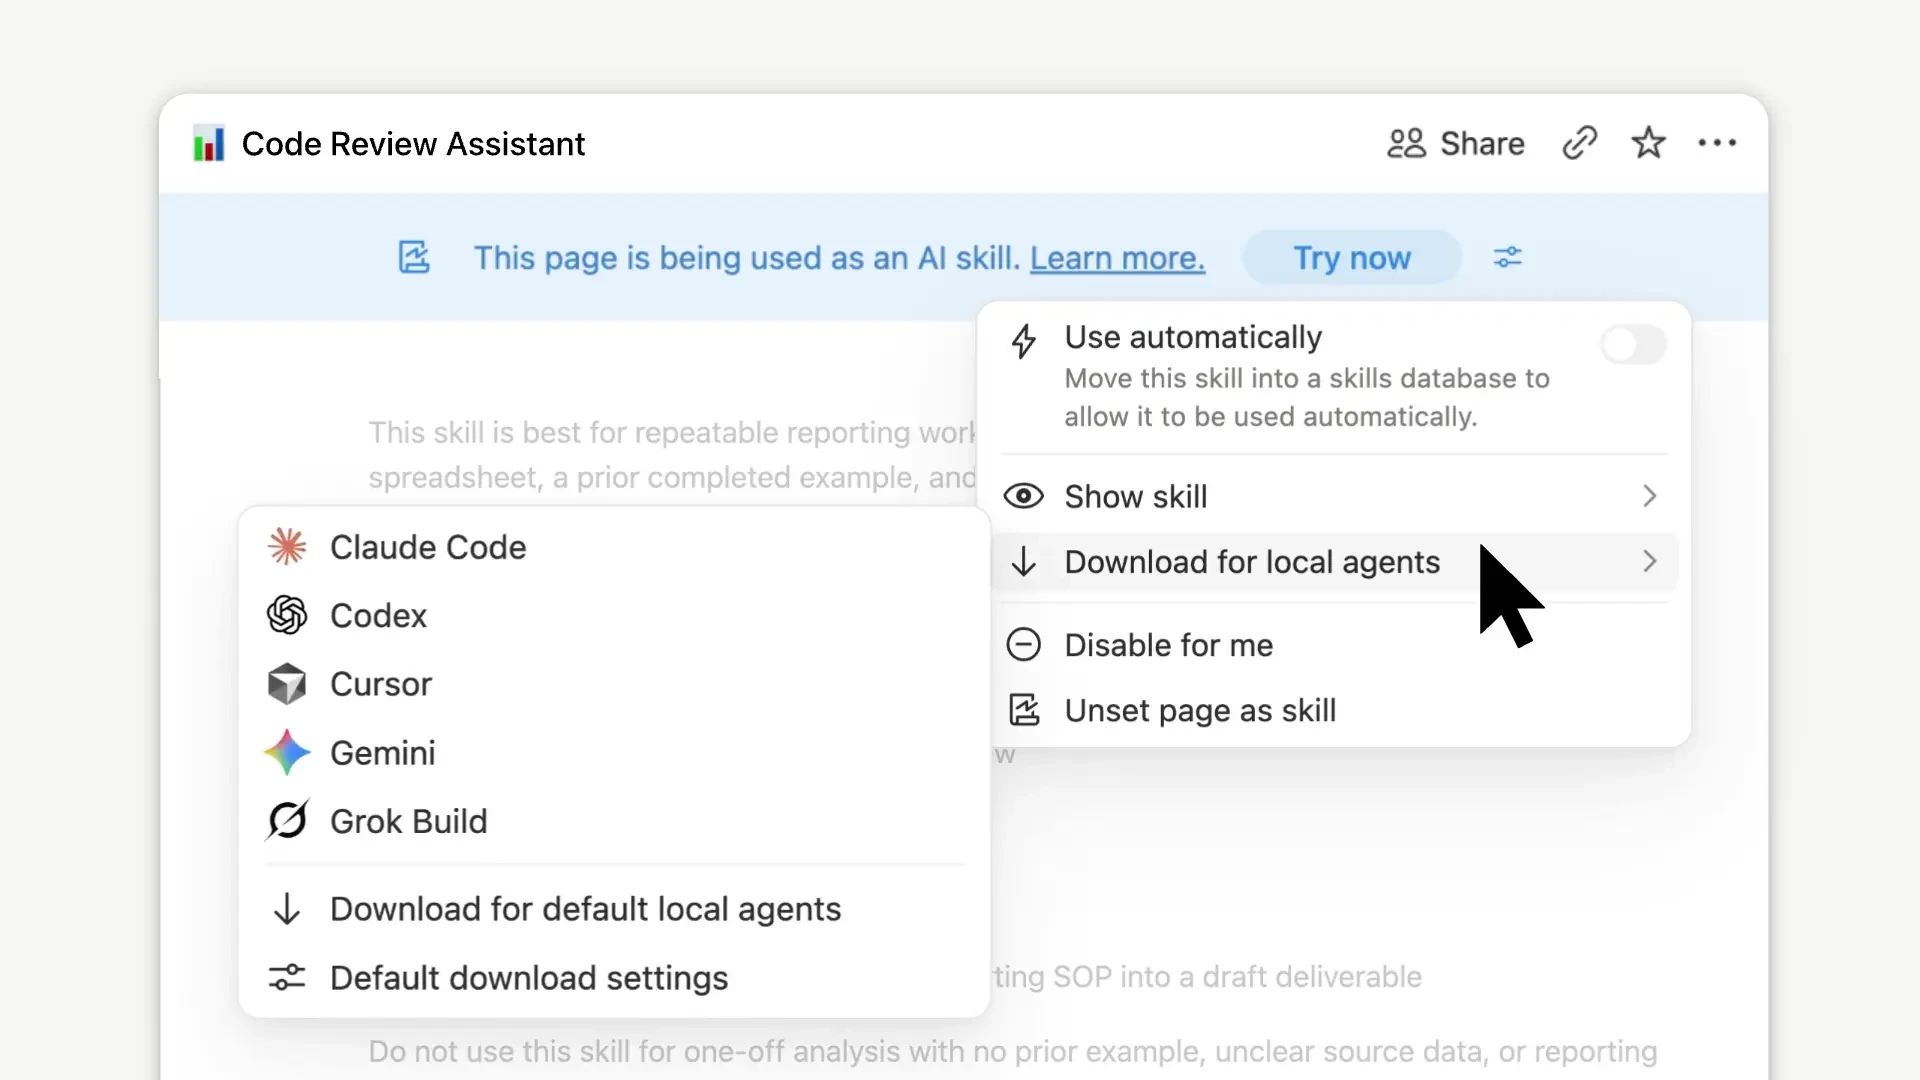Viewport: 1920px width, 1080px height.
Task: Pick Gemini as the local agent
Action: (614, 752)
